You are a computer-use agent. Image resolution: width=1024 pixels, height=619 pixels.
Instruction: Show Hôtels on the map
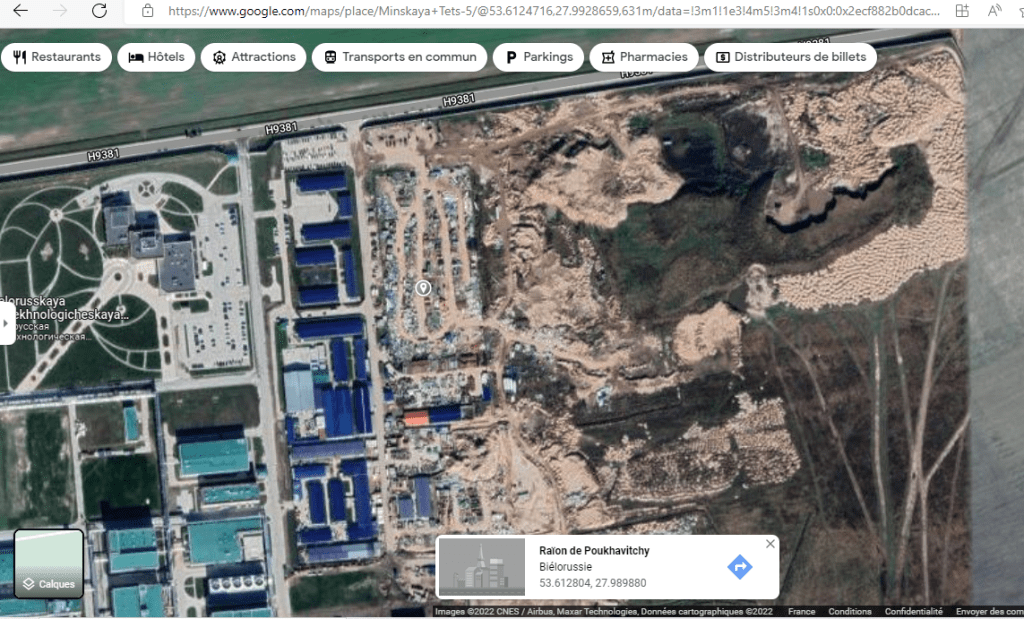tap(156, 57)
